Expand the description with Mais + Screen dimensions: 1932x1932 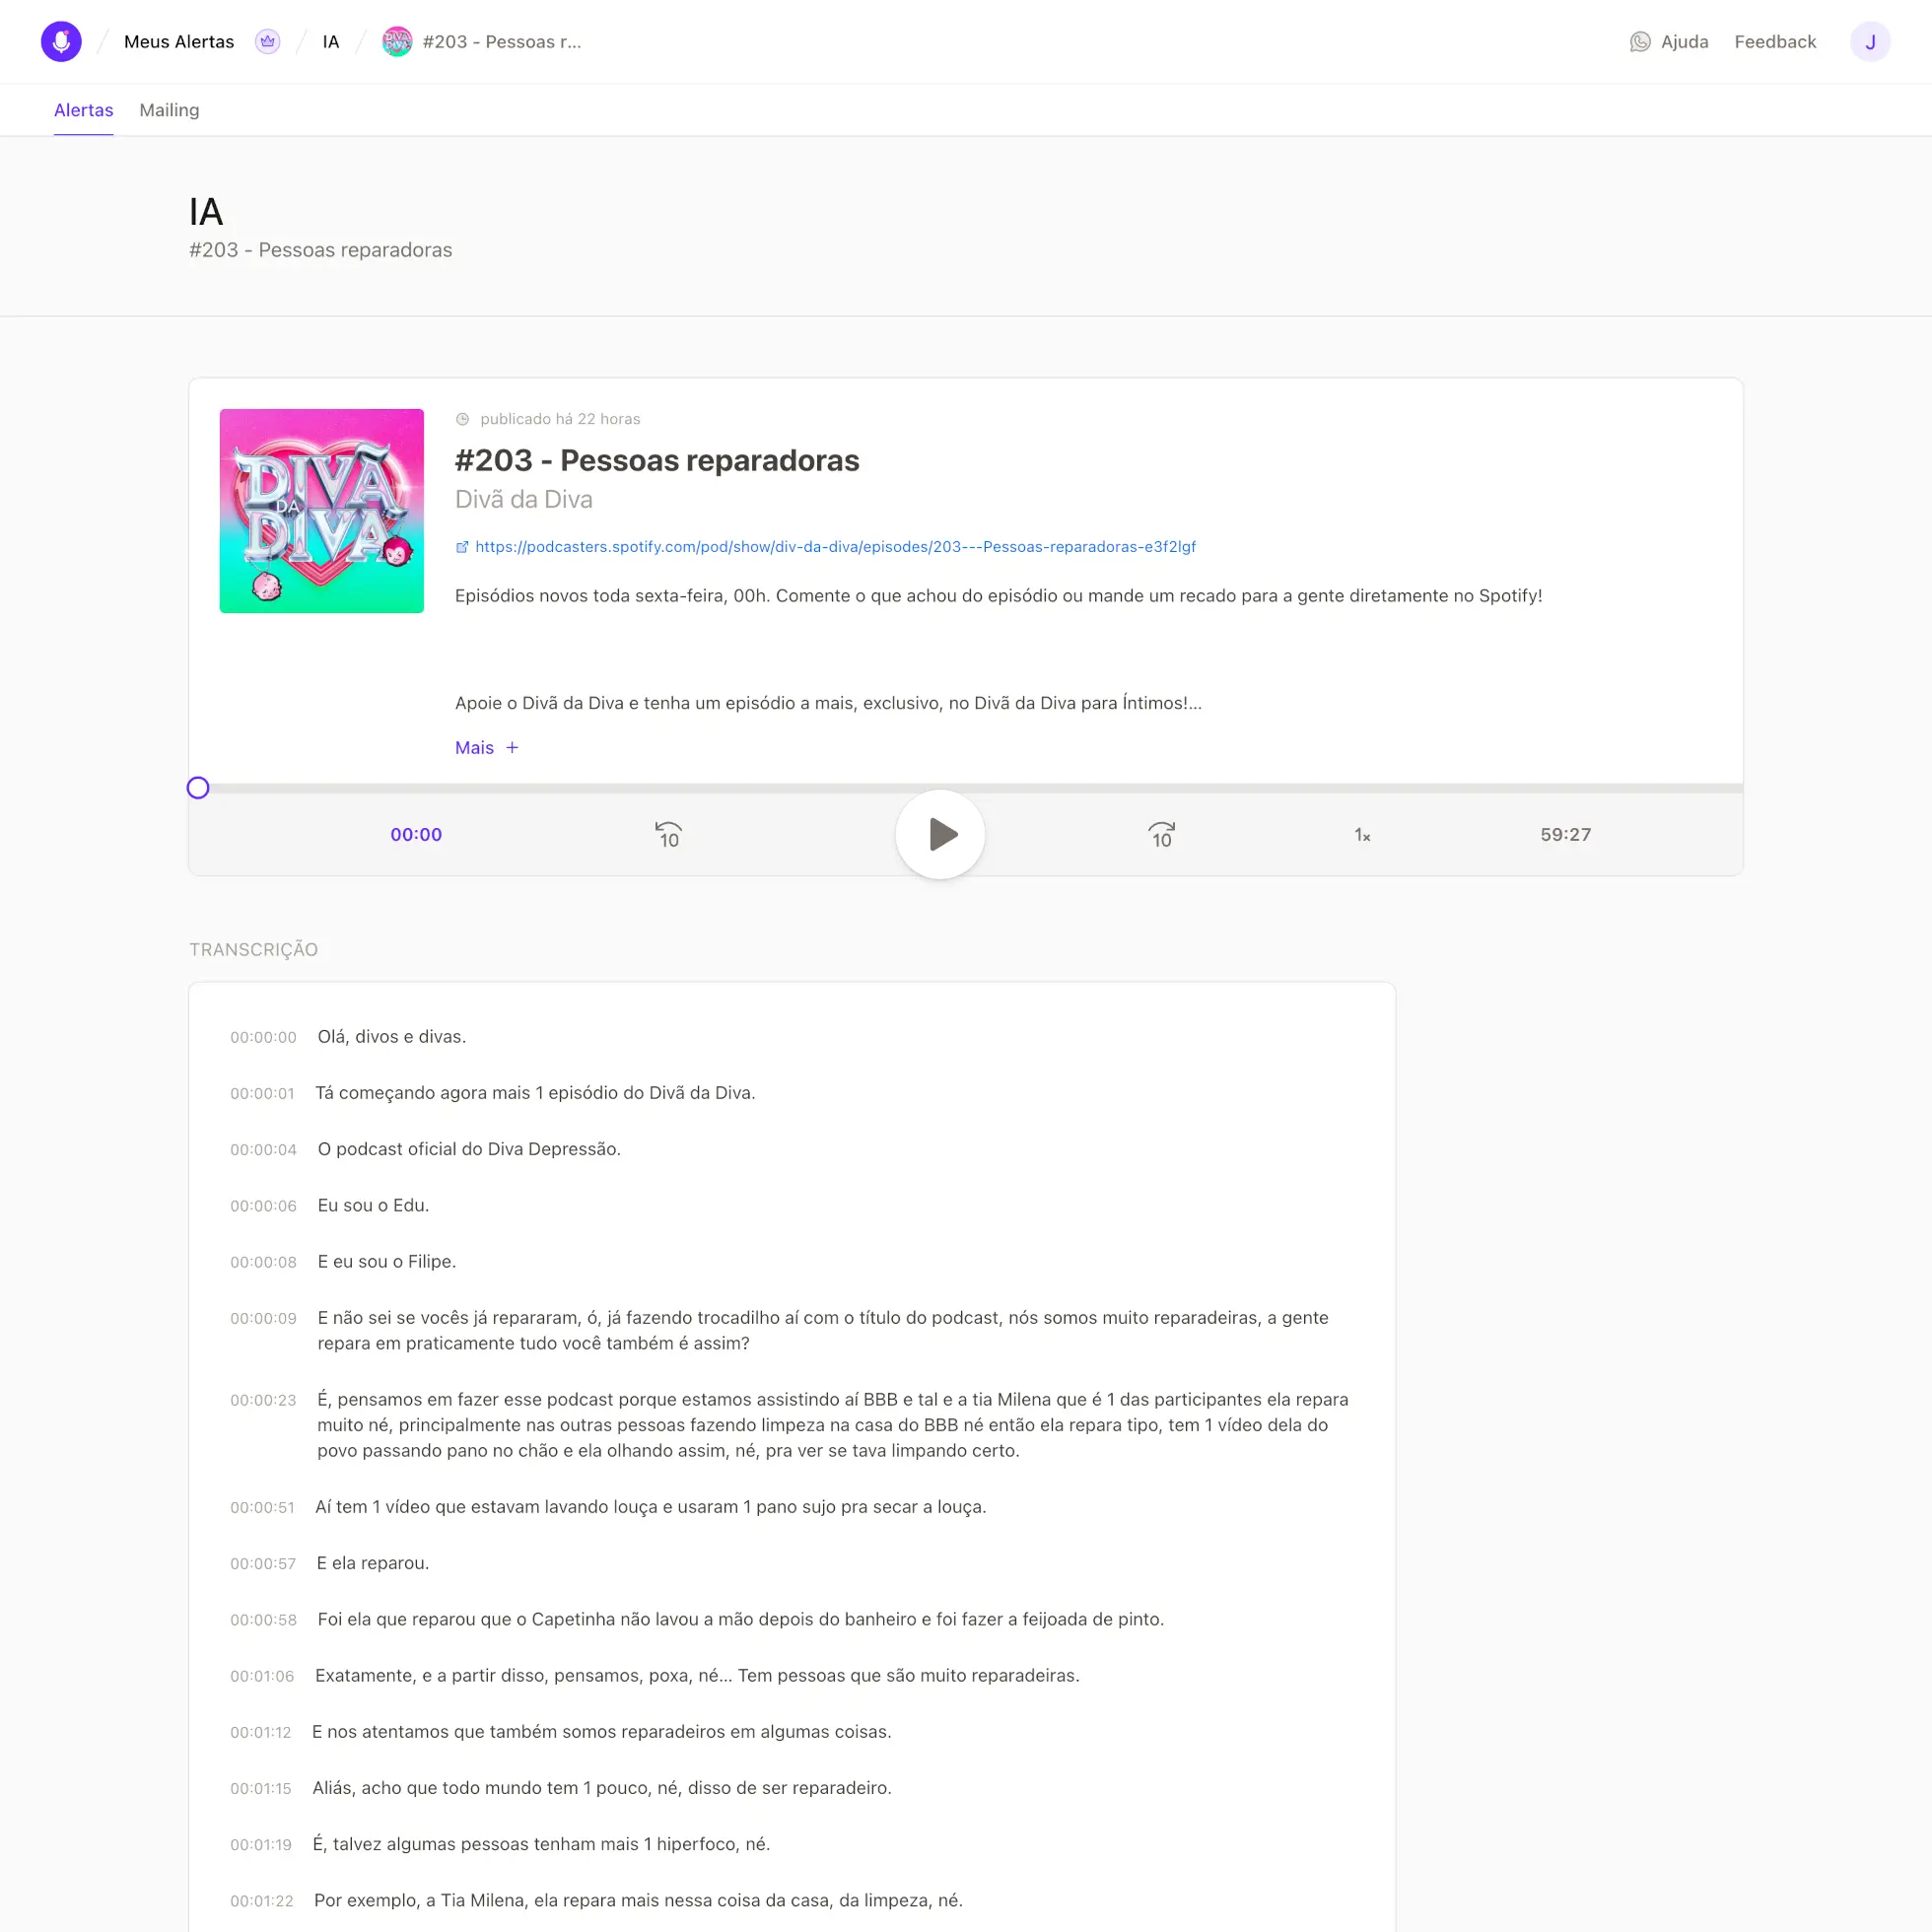486,748
